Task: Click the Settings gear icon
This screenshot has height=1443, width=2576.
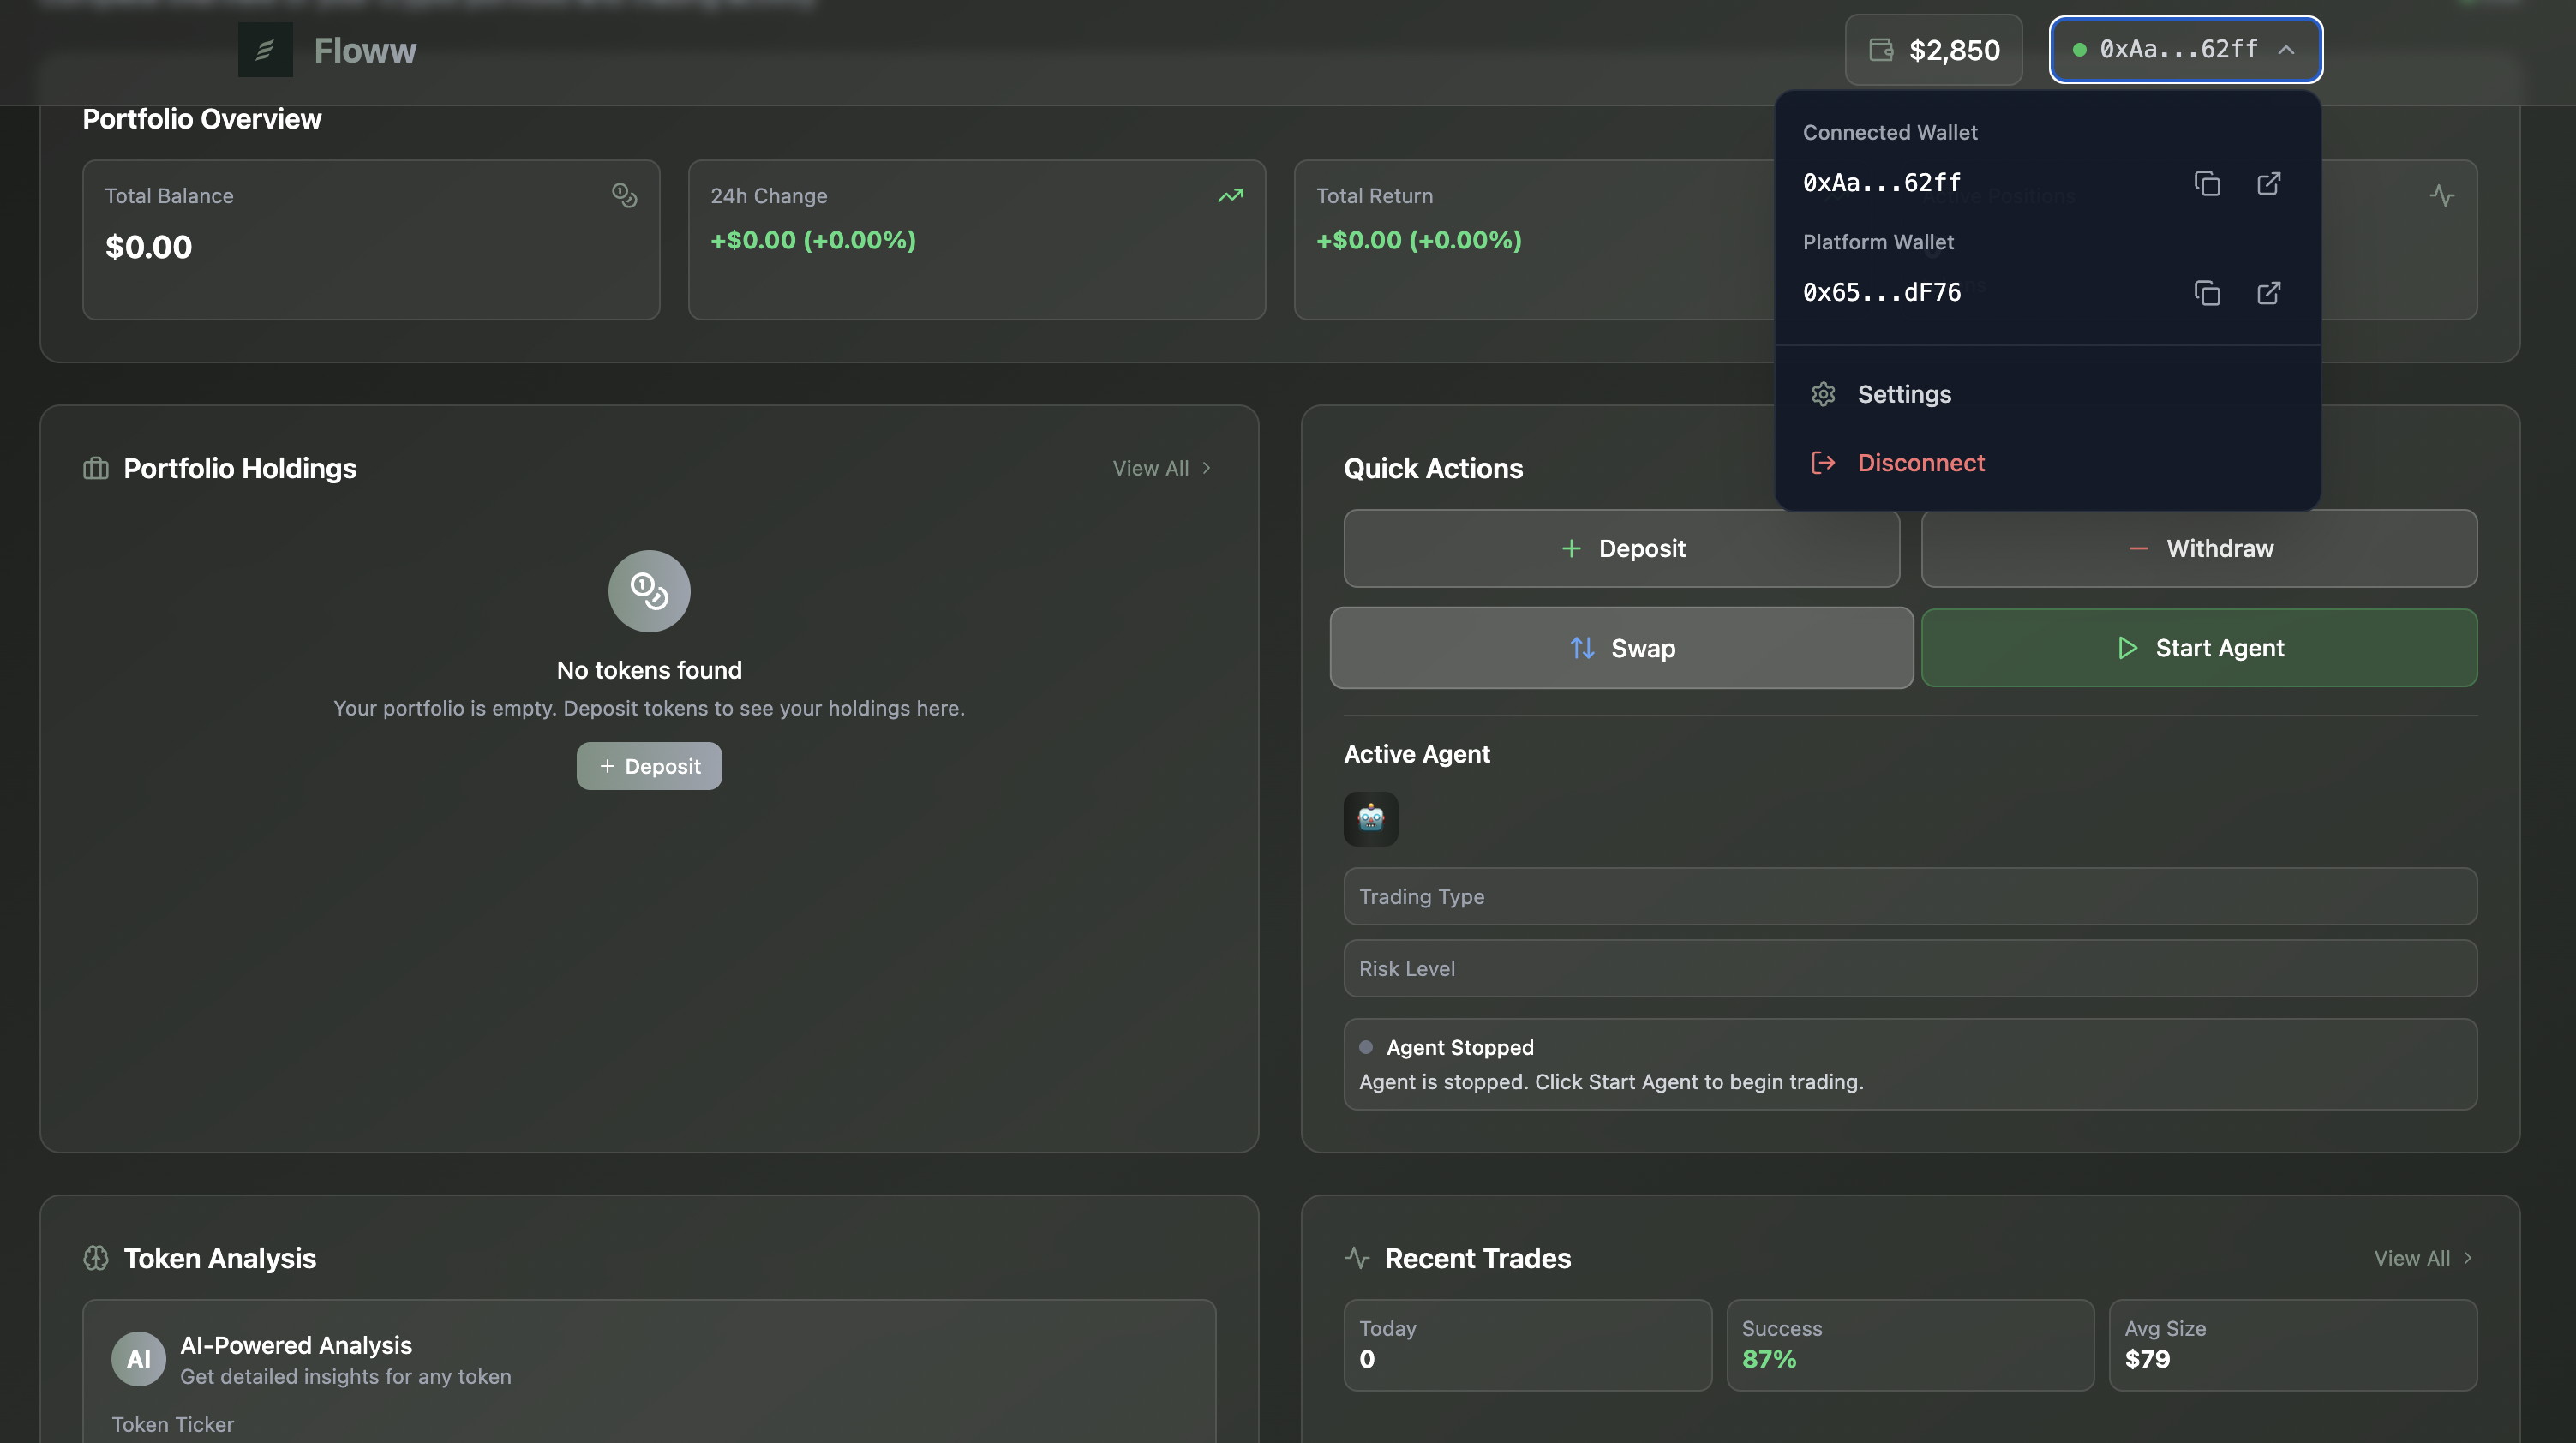Action: [x=1823, y=394]
